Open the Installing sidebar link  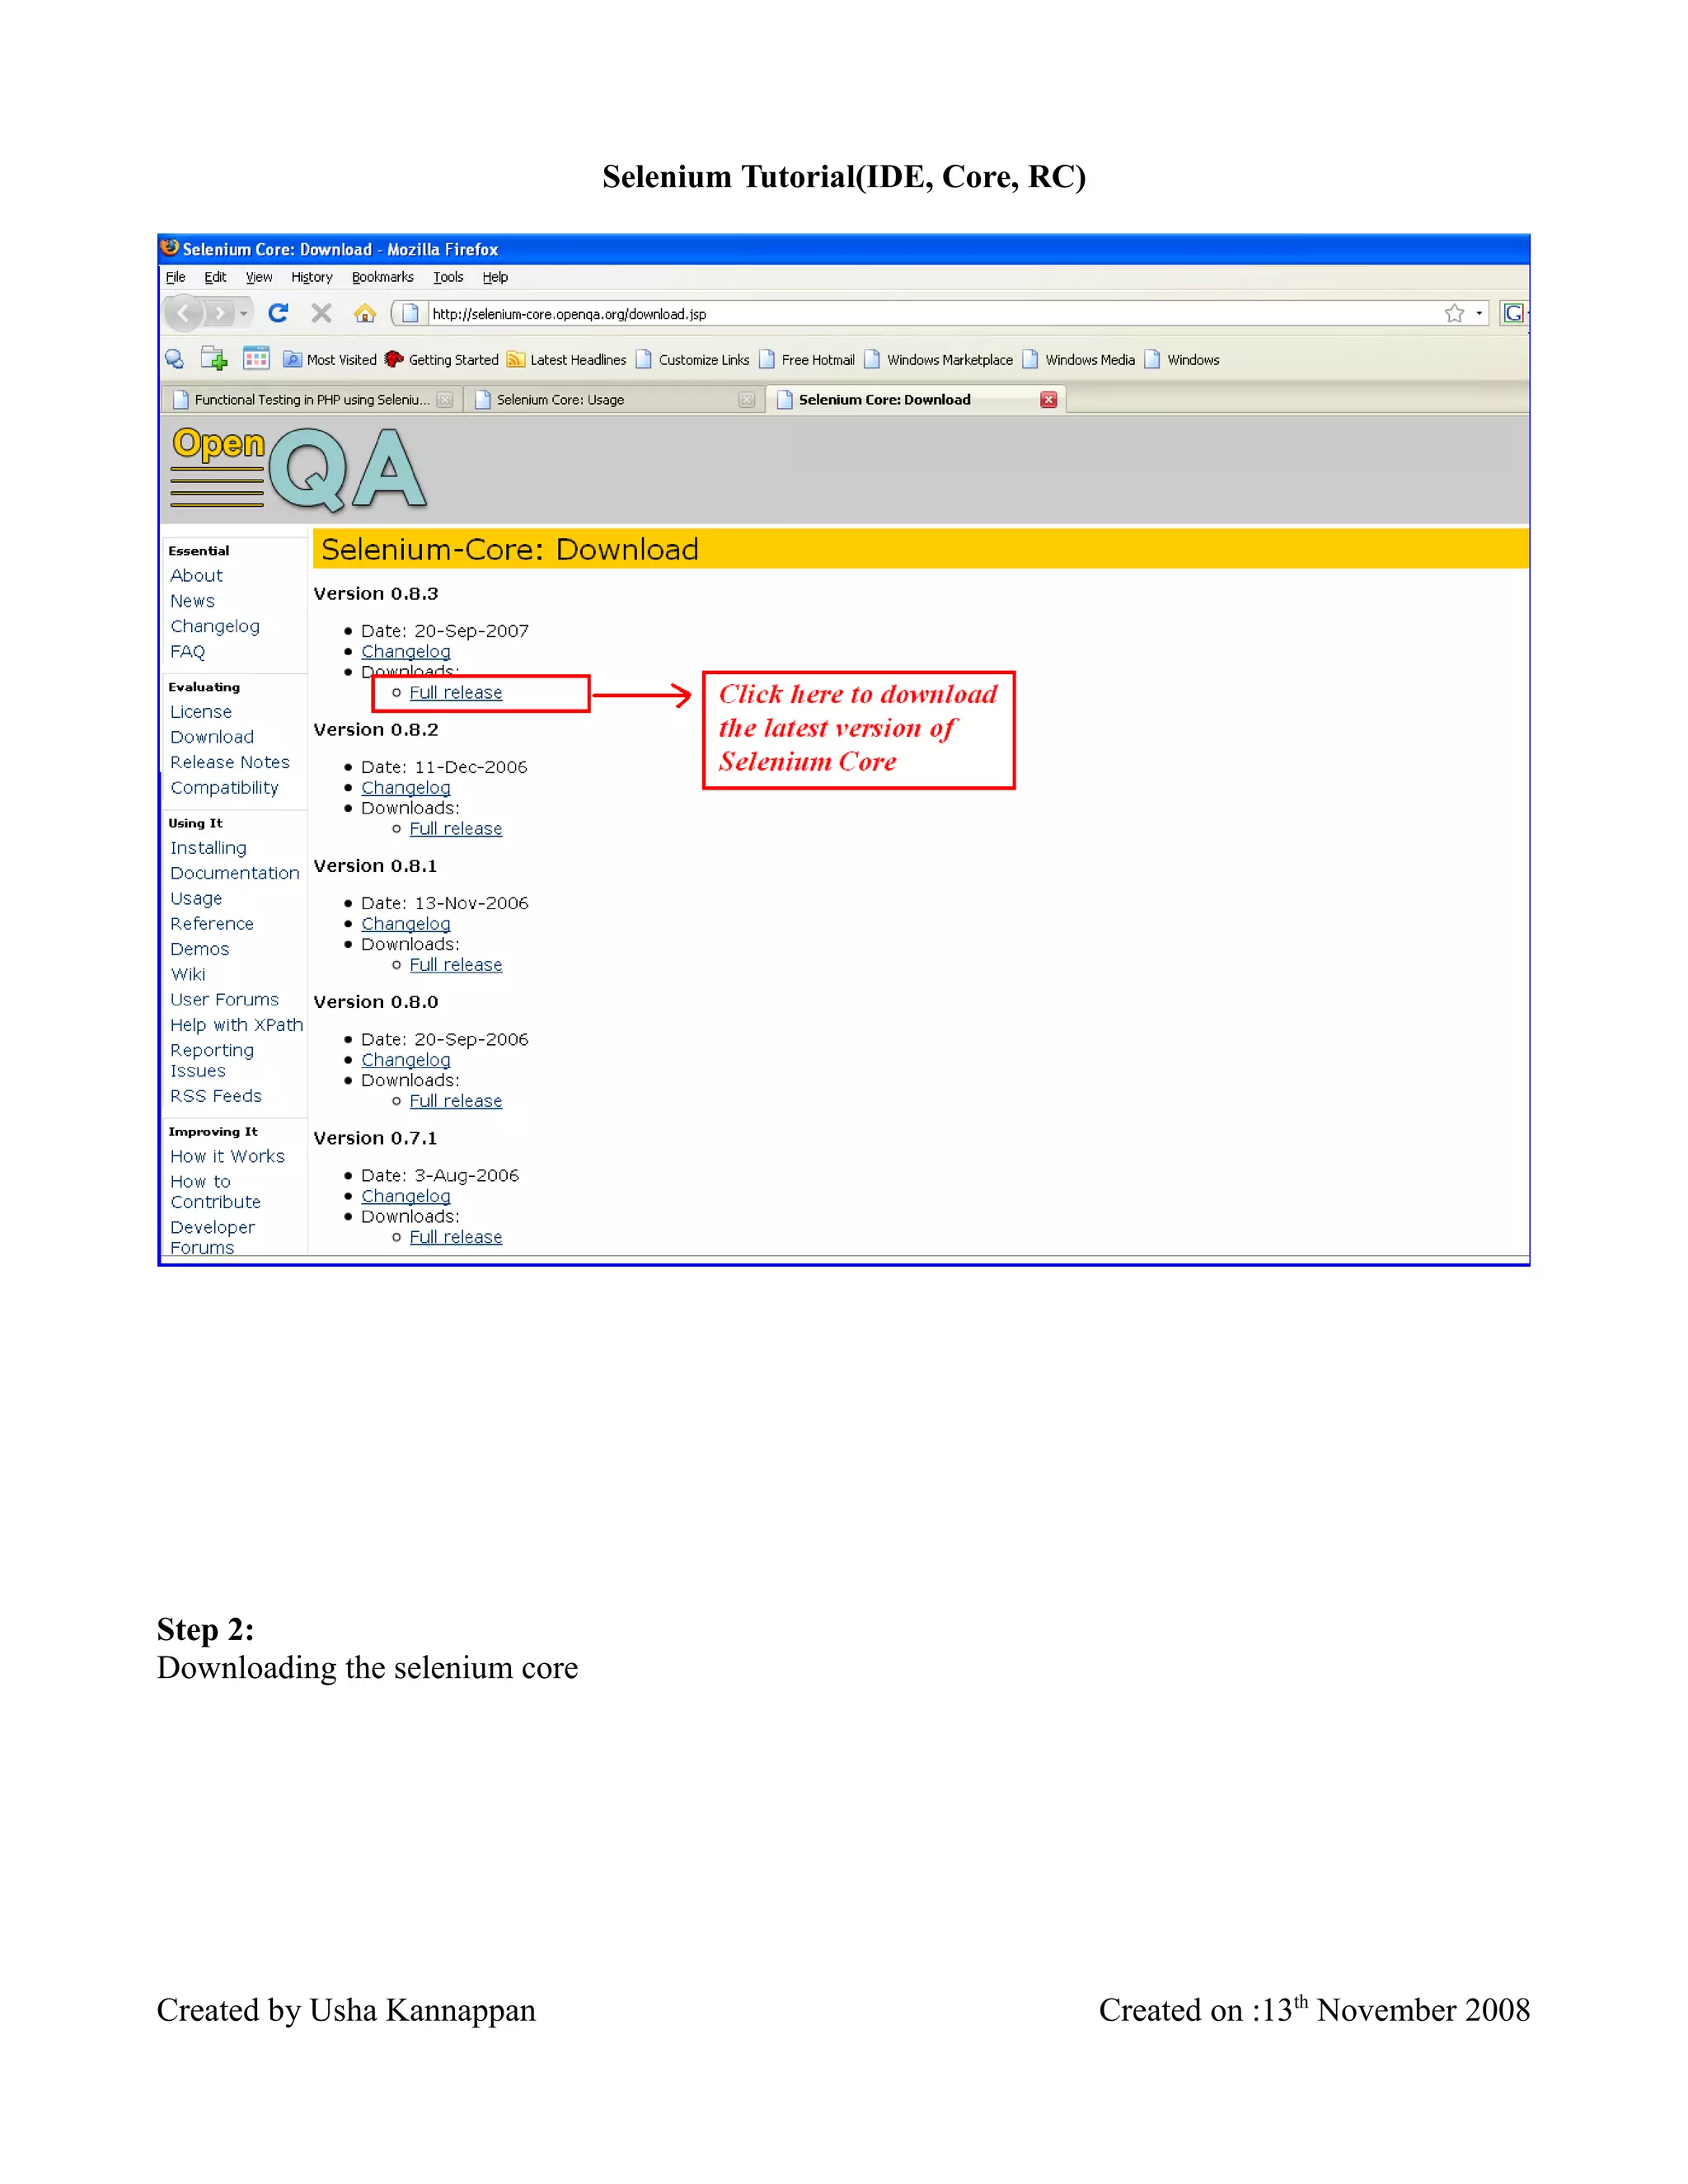[x=207, y=848]
